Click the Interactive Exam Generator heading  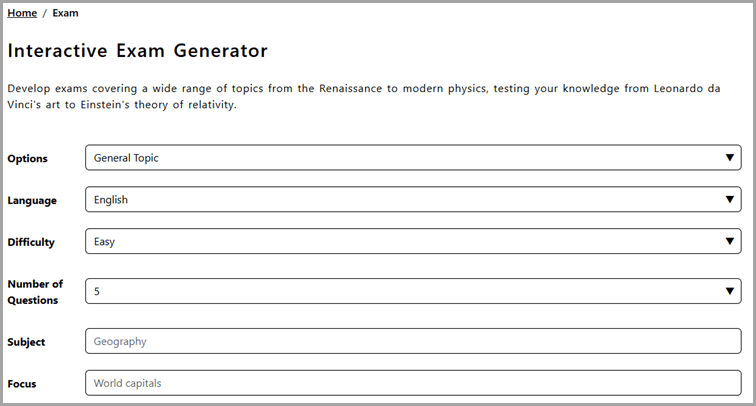(137, 51)
